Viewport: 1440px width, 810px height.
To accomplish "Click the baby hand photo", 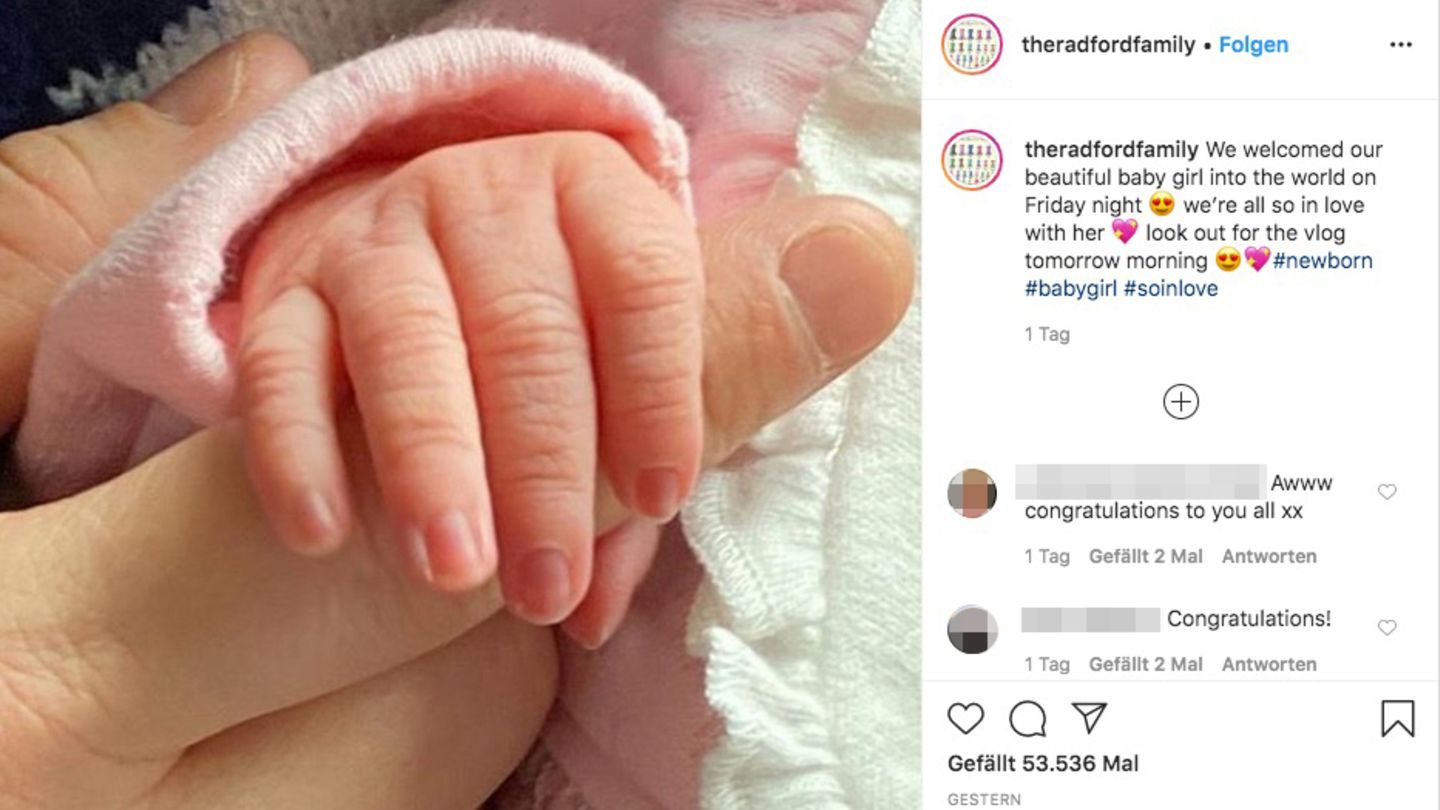I will [x=460, y=405].
